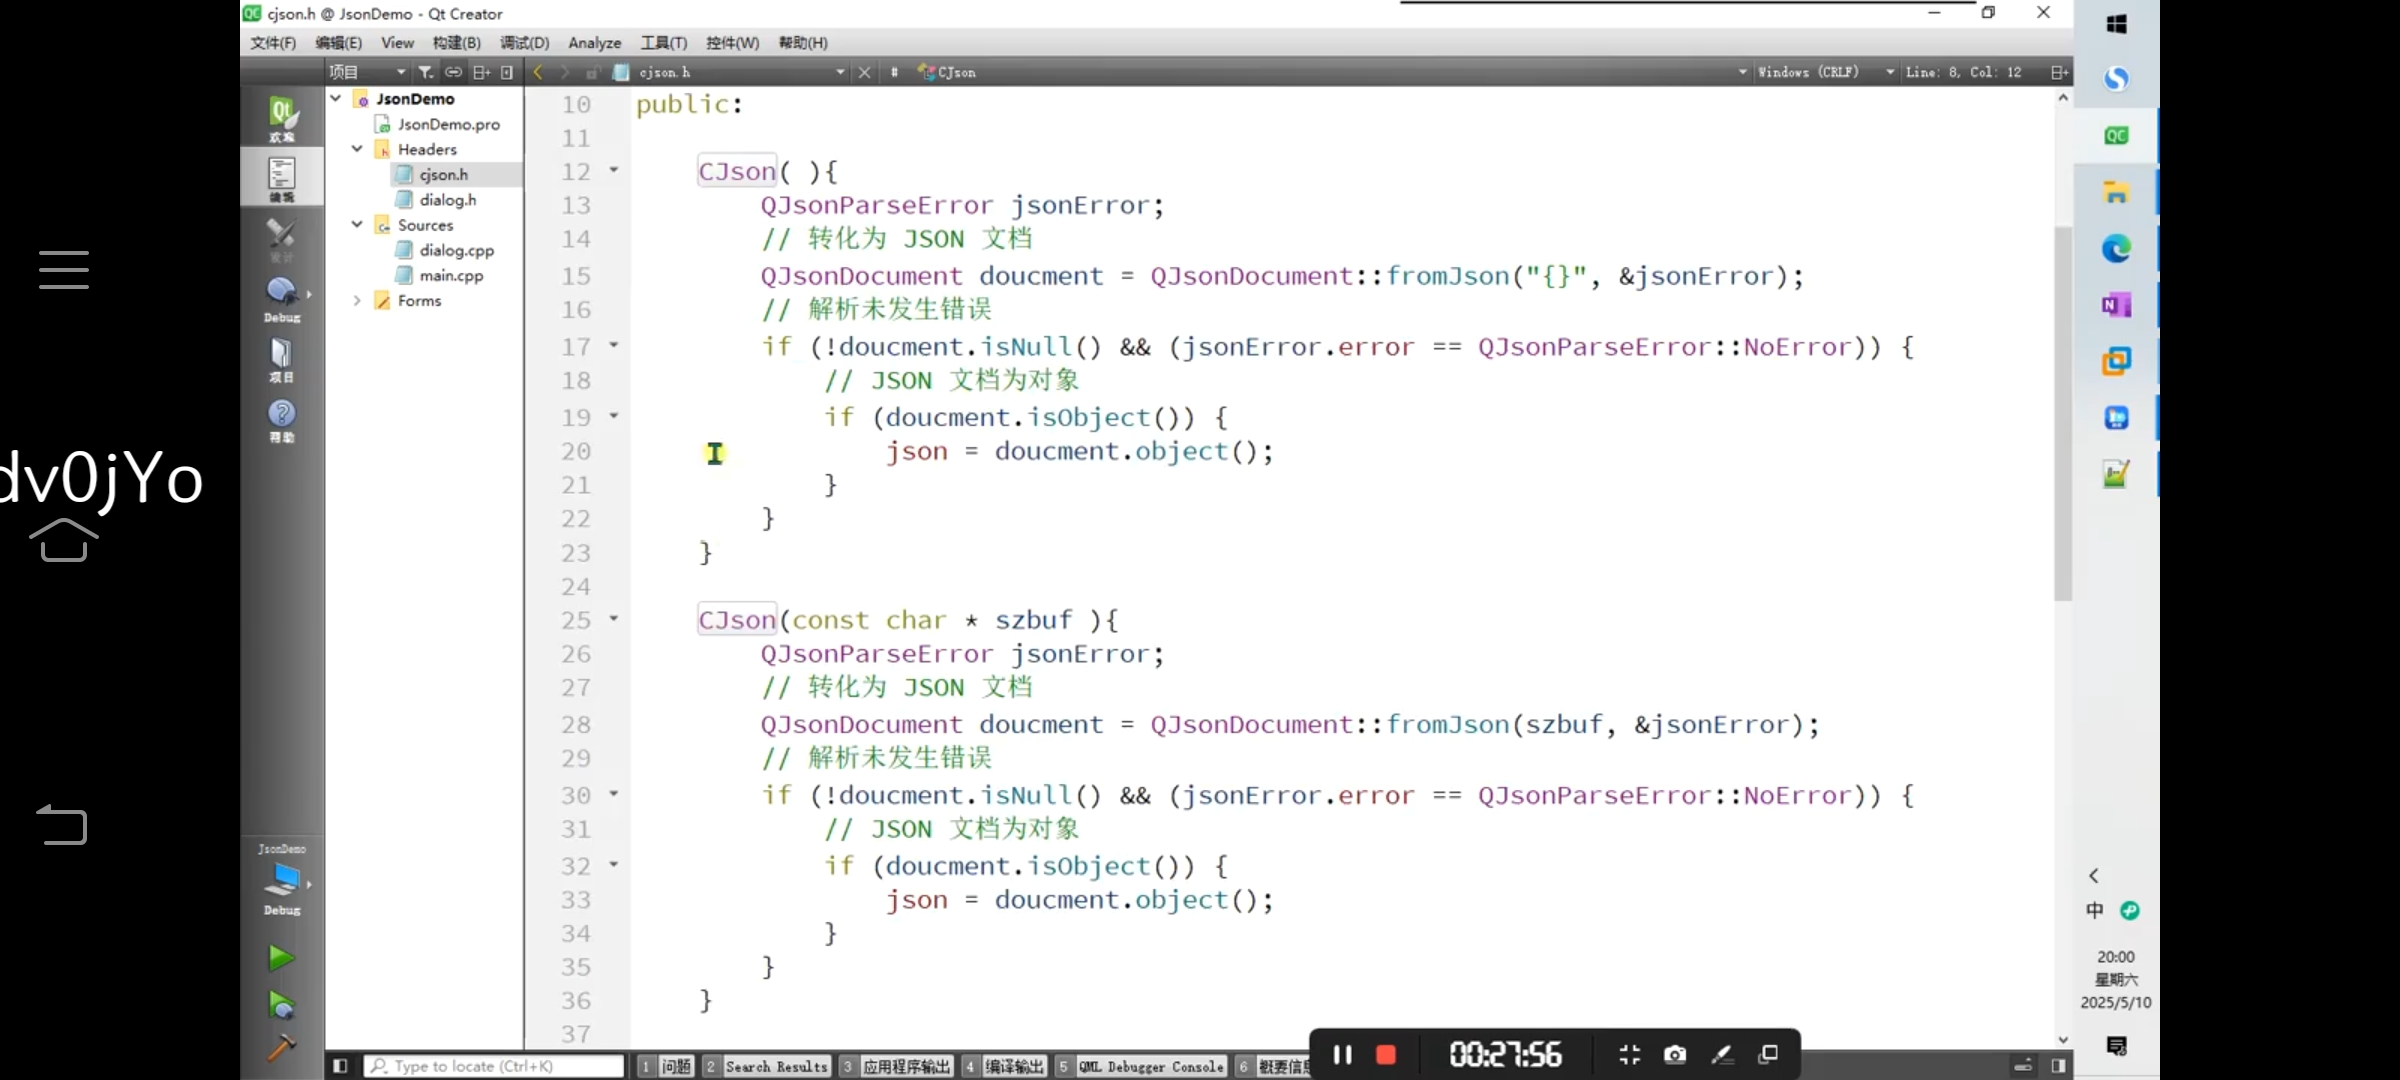This screenshot has width=2400, height=1080.
Task: Click the filter tree icon in project panel
Action: coord(425,72)
